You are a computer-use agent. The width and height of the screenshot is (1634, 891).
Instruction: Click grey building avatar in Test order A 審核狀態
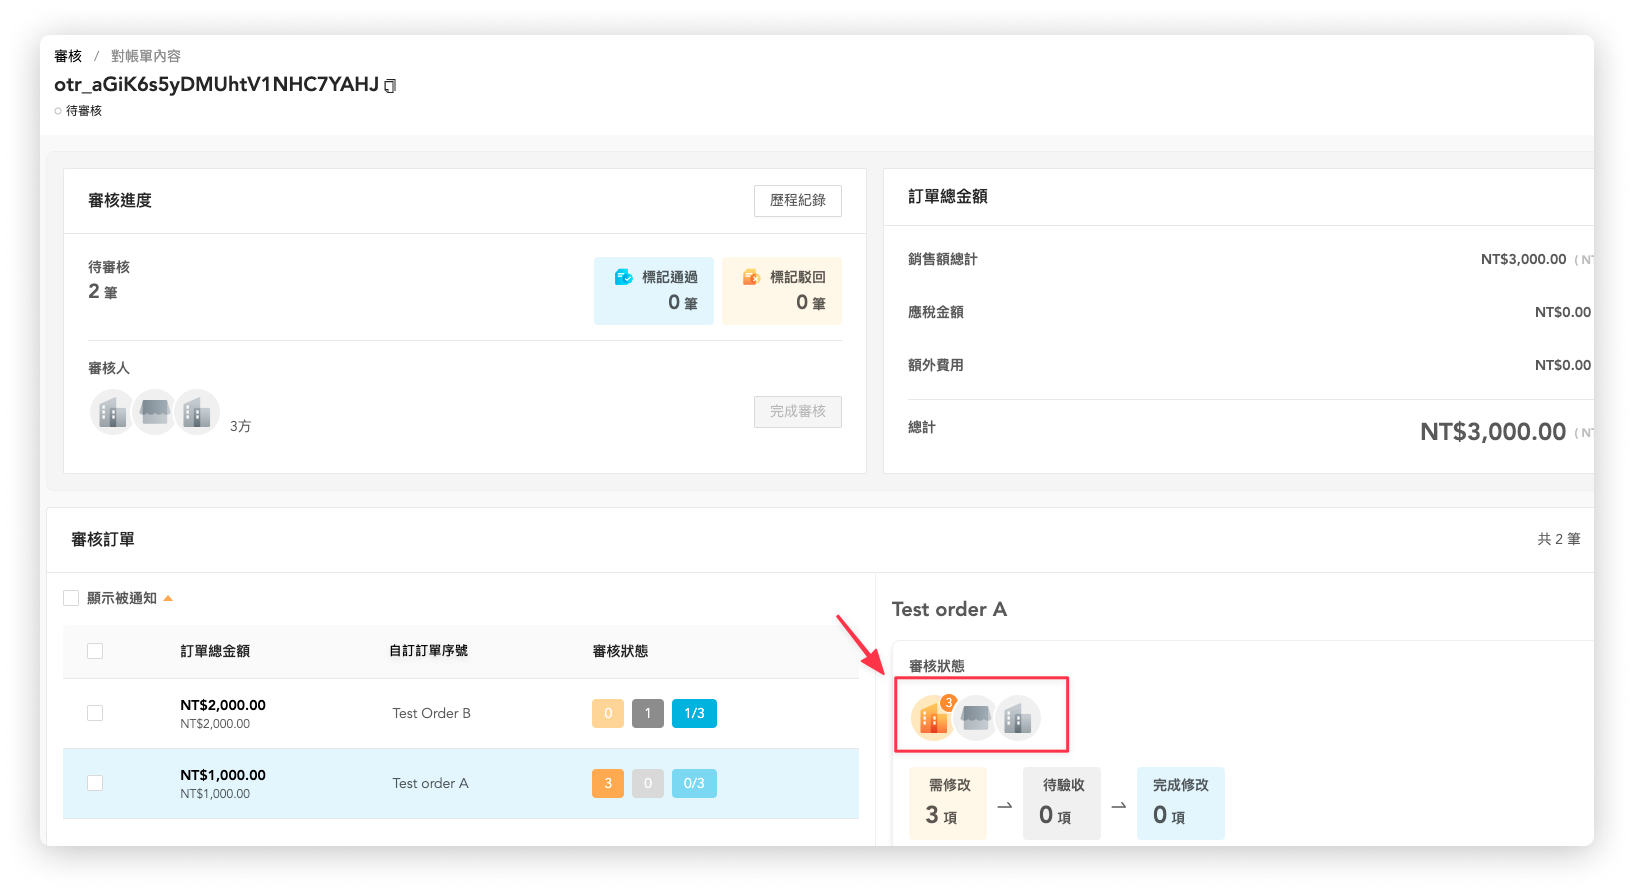1018,718
